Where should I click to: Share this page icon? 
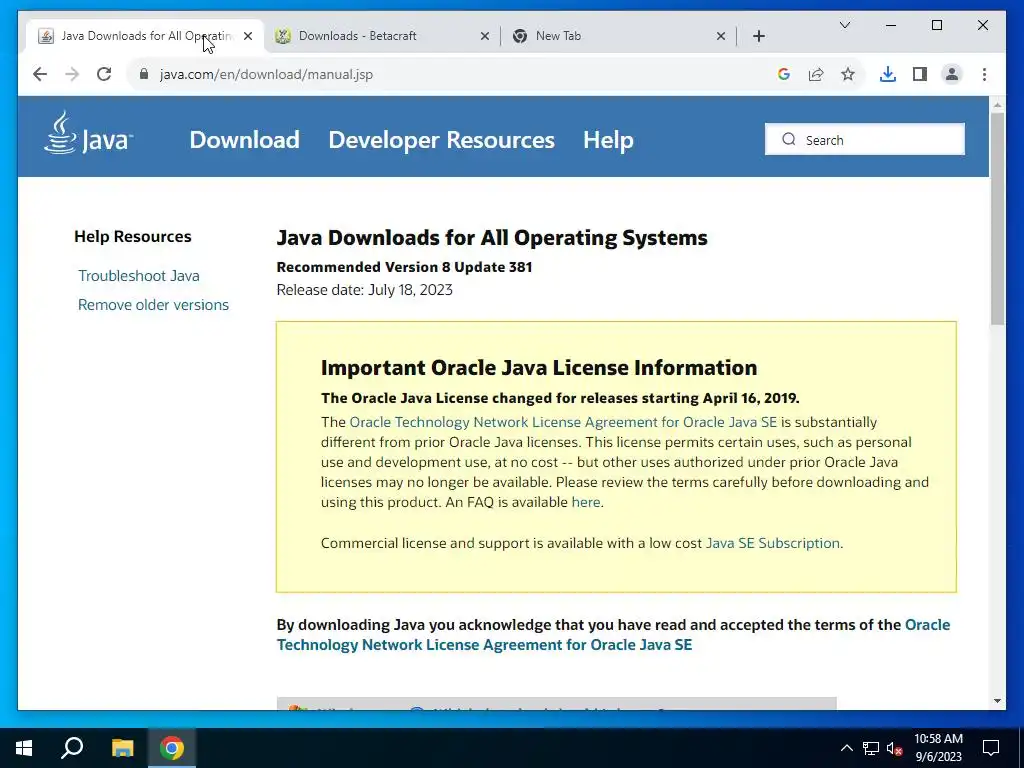point(816,74)
